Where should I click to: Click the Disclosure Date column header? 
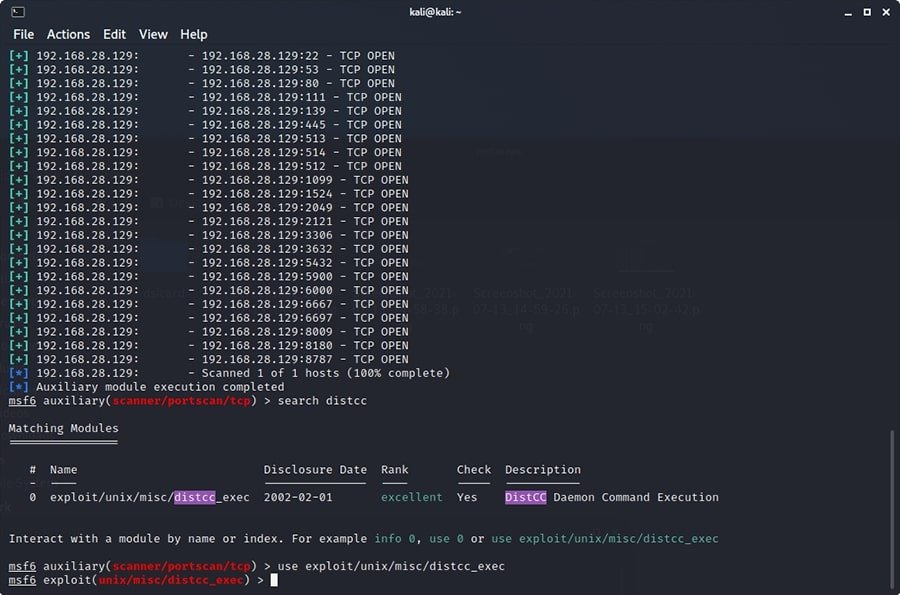[x=314, y=470]
